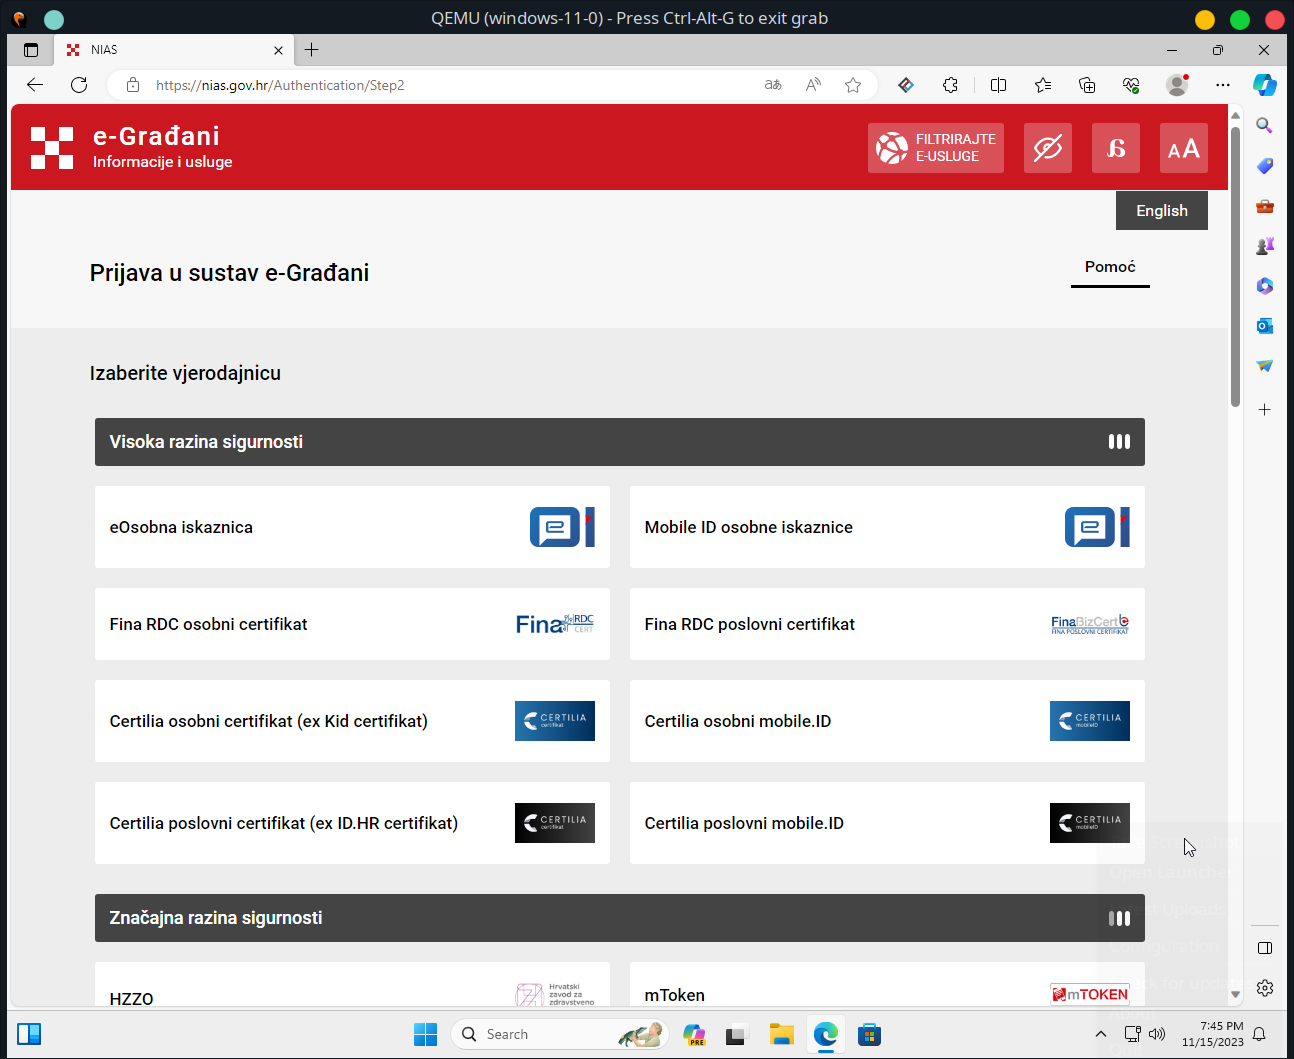Viewport: 1294px width, 1059px height.
Task: Click Certilia certifikat logo on osobni row
Action: click(555, 721)
